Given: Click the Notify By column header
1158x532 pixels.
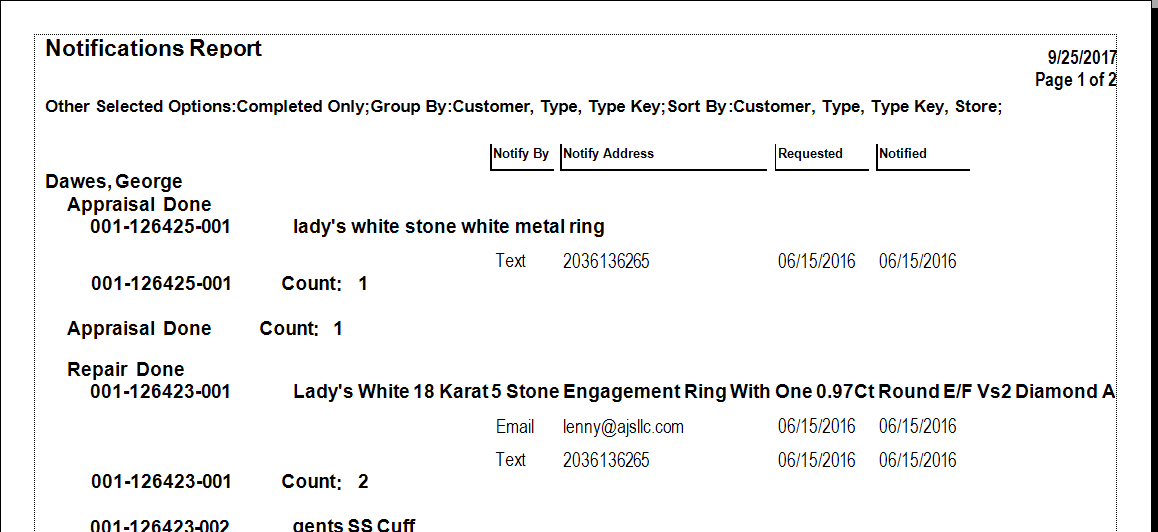Looking at the screenshot, I should tap(521, 154).
